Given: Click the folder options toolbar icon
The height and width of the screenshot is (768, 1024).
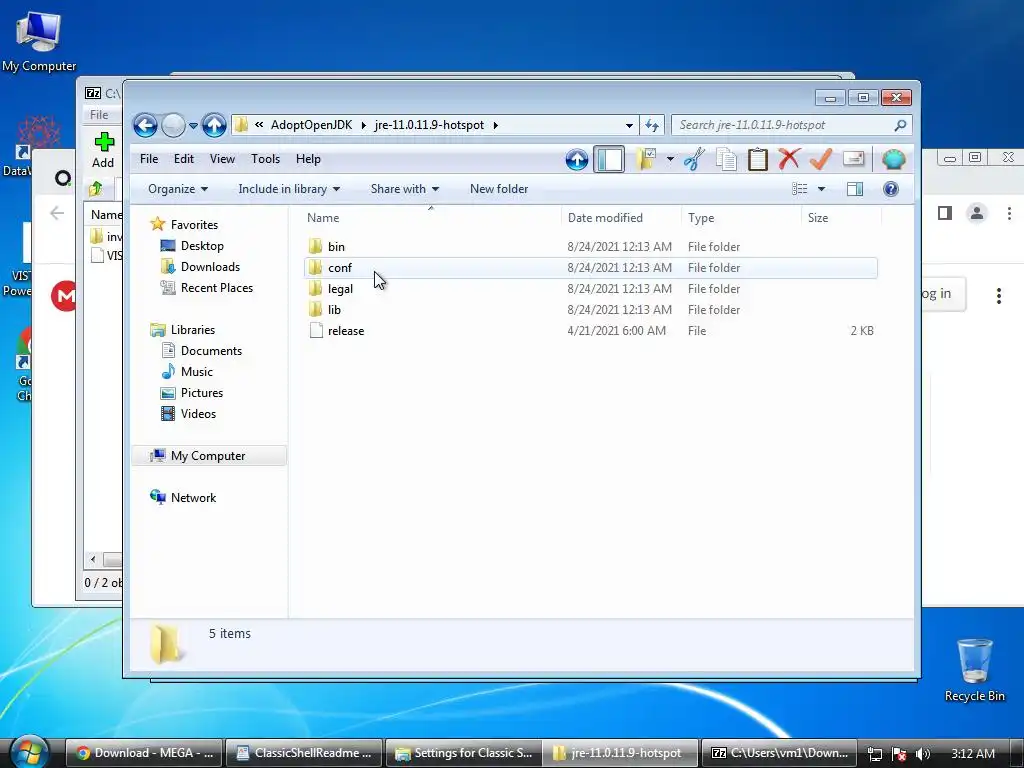Looking at the screenshot, I should click(647, 159).
